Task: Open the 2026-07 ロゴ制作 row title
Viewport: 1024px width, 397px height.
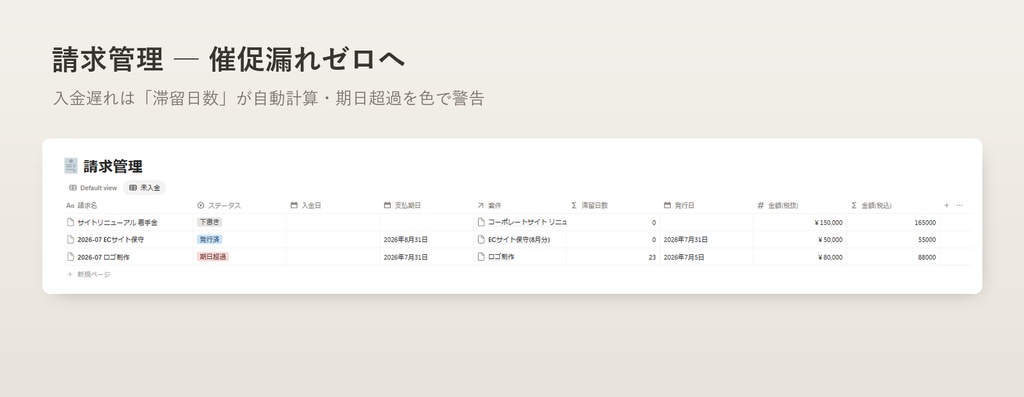Action: click(x=103, y=257)
